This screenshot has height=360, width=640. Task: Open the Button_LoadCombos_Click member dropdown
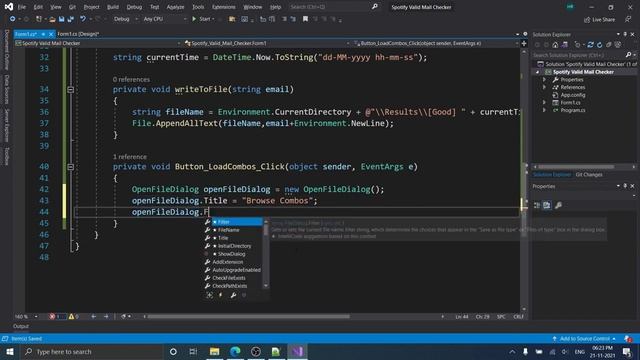436,43
